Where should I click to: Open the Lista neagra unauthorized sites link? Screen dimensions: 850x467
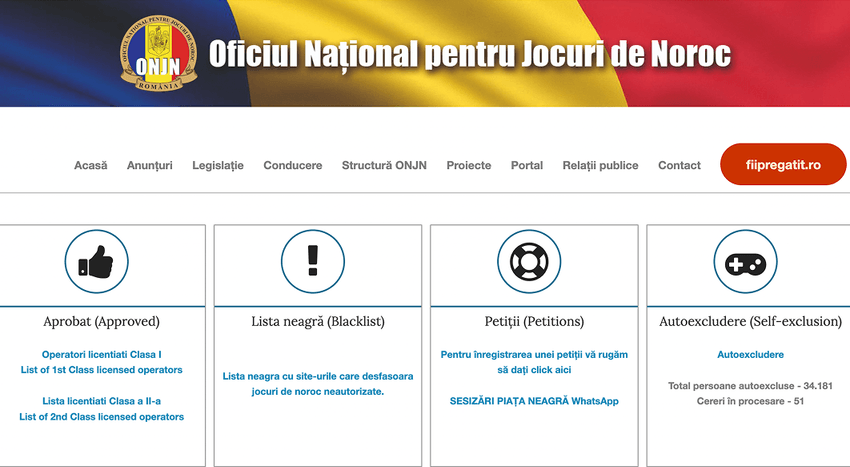coord(317,384)
